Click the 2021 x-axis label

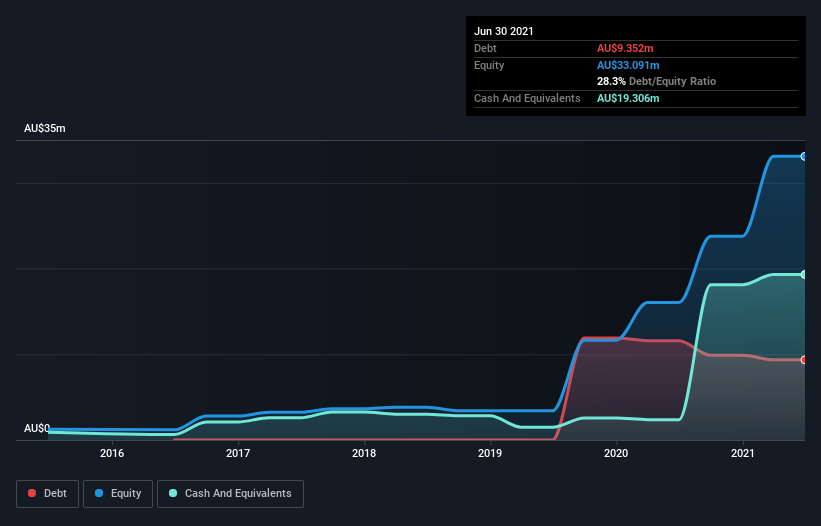(x=742, y=453)
